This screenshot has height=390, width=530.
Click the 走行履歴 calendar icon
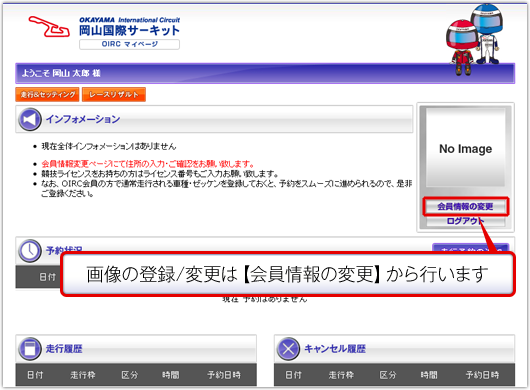point(30,348)
